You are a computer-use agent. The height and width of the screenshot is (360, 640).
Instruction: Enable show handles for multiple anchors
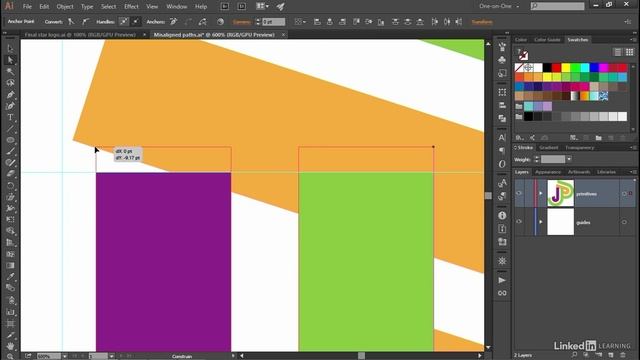[124, 22]
